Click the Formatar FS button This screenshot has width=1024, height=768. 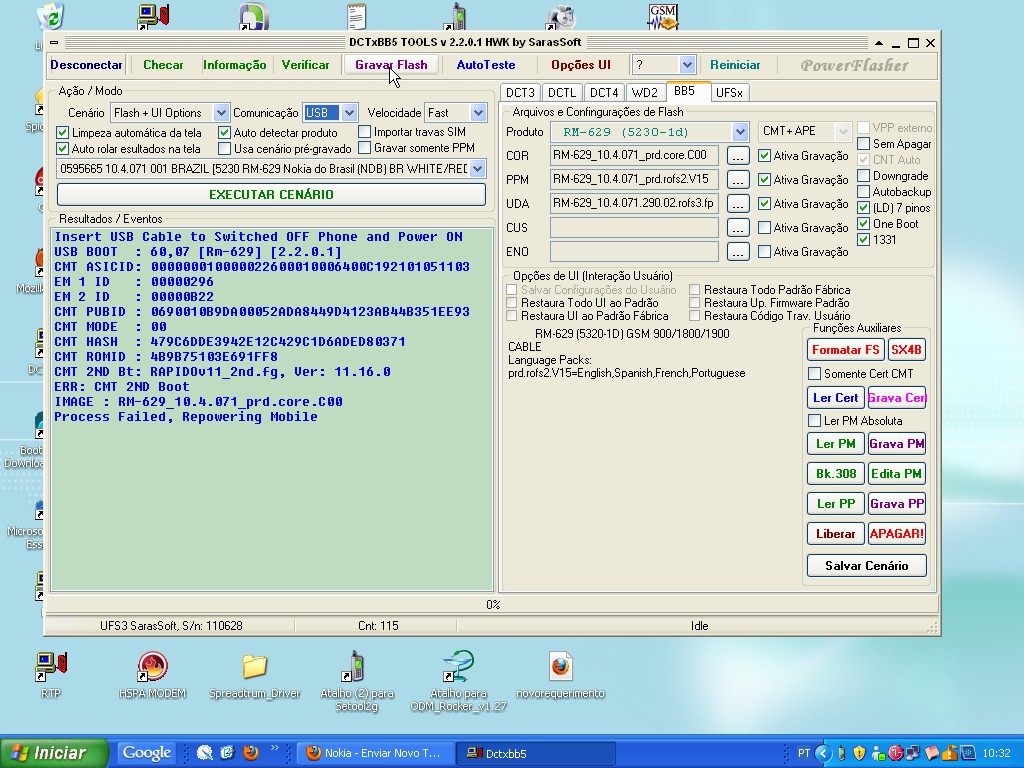tap(846, 349)
